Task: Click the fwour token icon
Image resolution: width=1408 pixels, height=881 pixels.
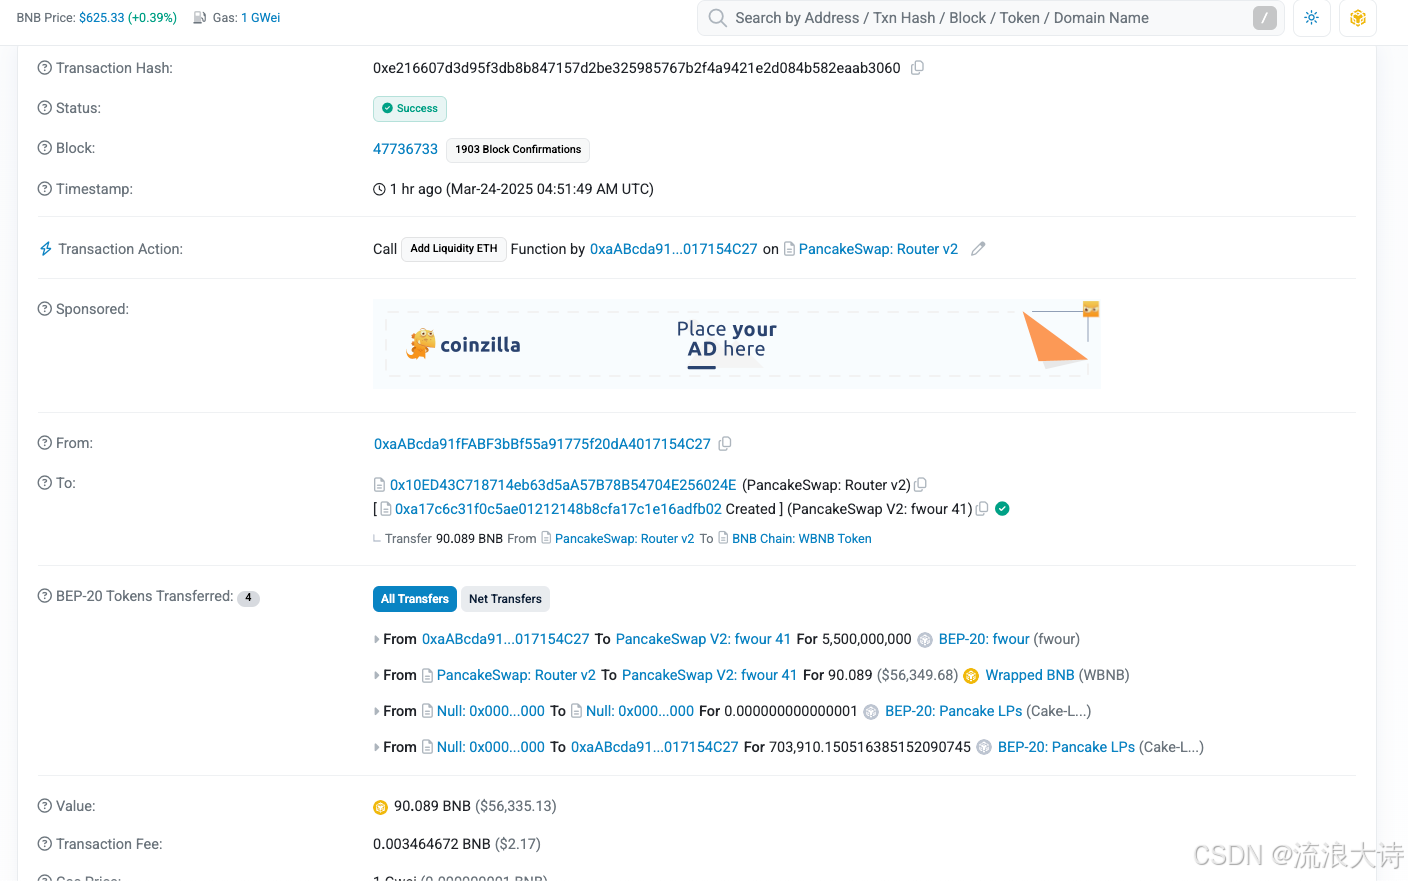Action: click(925, 640)
